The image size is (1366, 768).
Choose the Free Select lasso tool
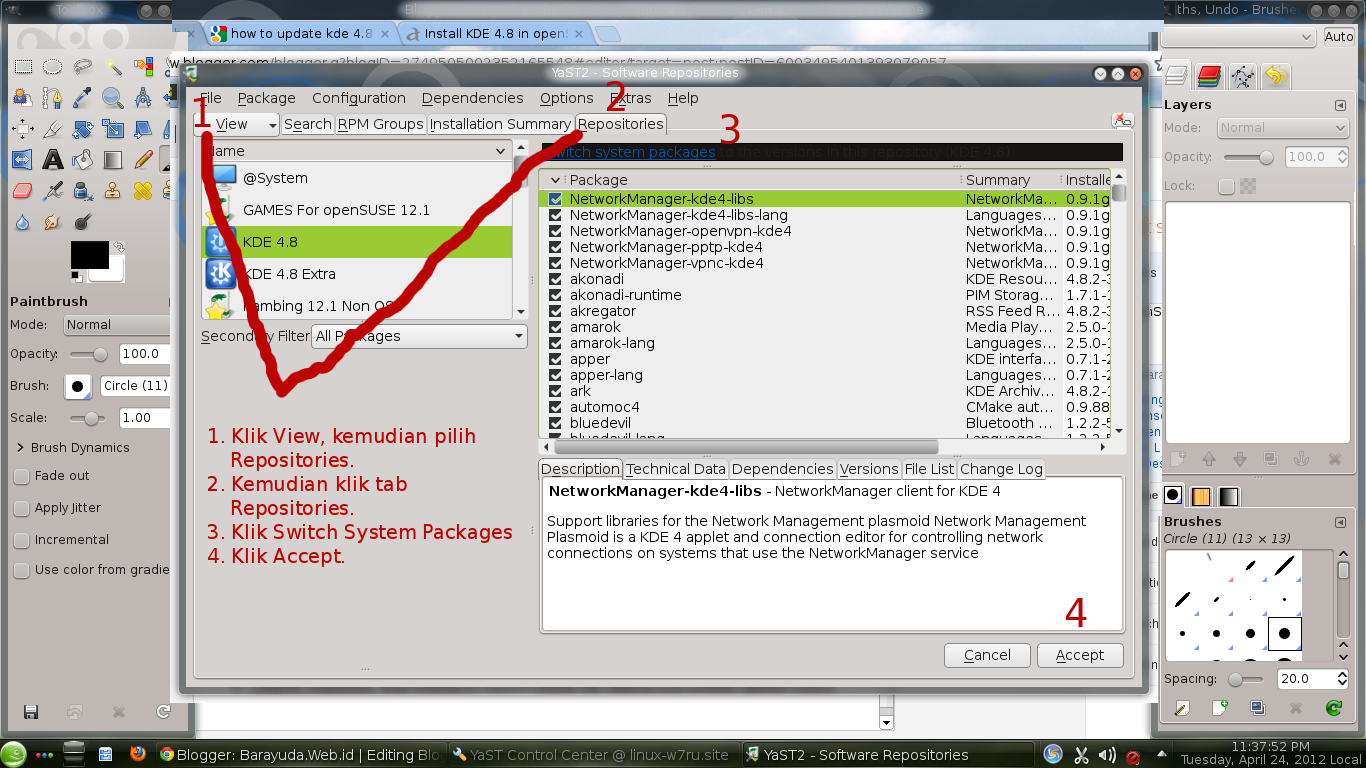(83, 67)
